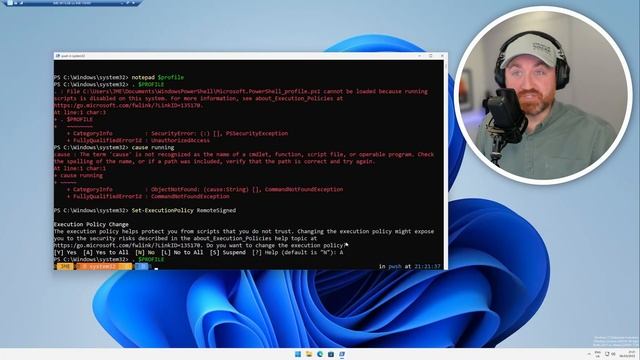The height and width of the screenshot is (360, 640).
Task: Click the '[S] Suspend' option text
Action: [x=228, y=252]
